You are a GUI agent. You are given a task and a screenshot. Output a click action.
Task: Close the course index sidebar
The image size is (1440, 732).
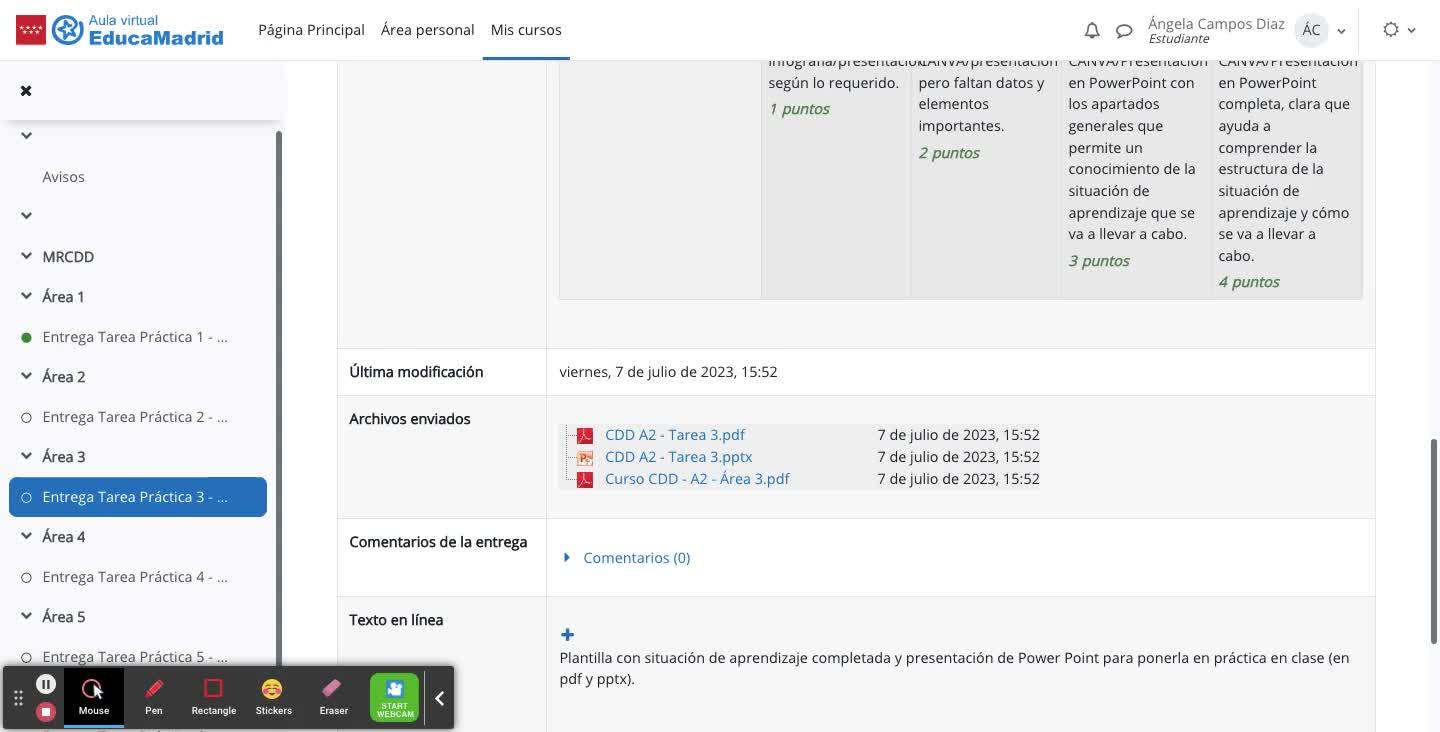[x=26, y=91]
